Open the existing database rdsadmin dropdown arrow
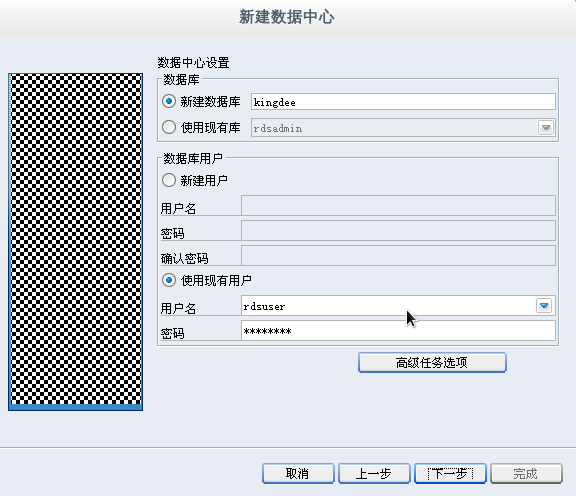576x496 pixels. pos(546,128)
